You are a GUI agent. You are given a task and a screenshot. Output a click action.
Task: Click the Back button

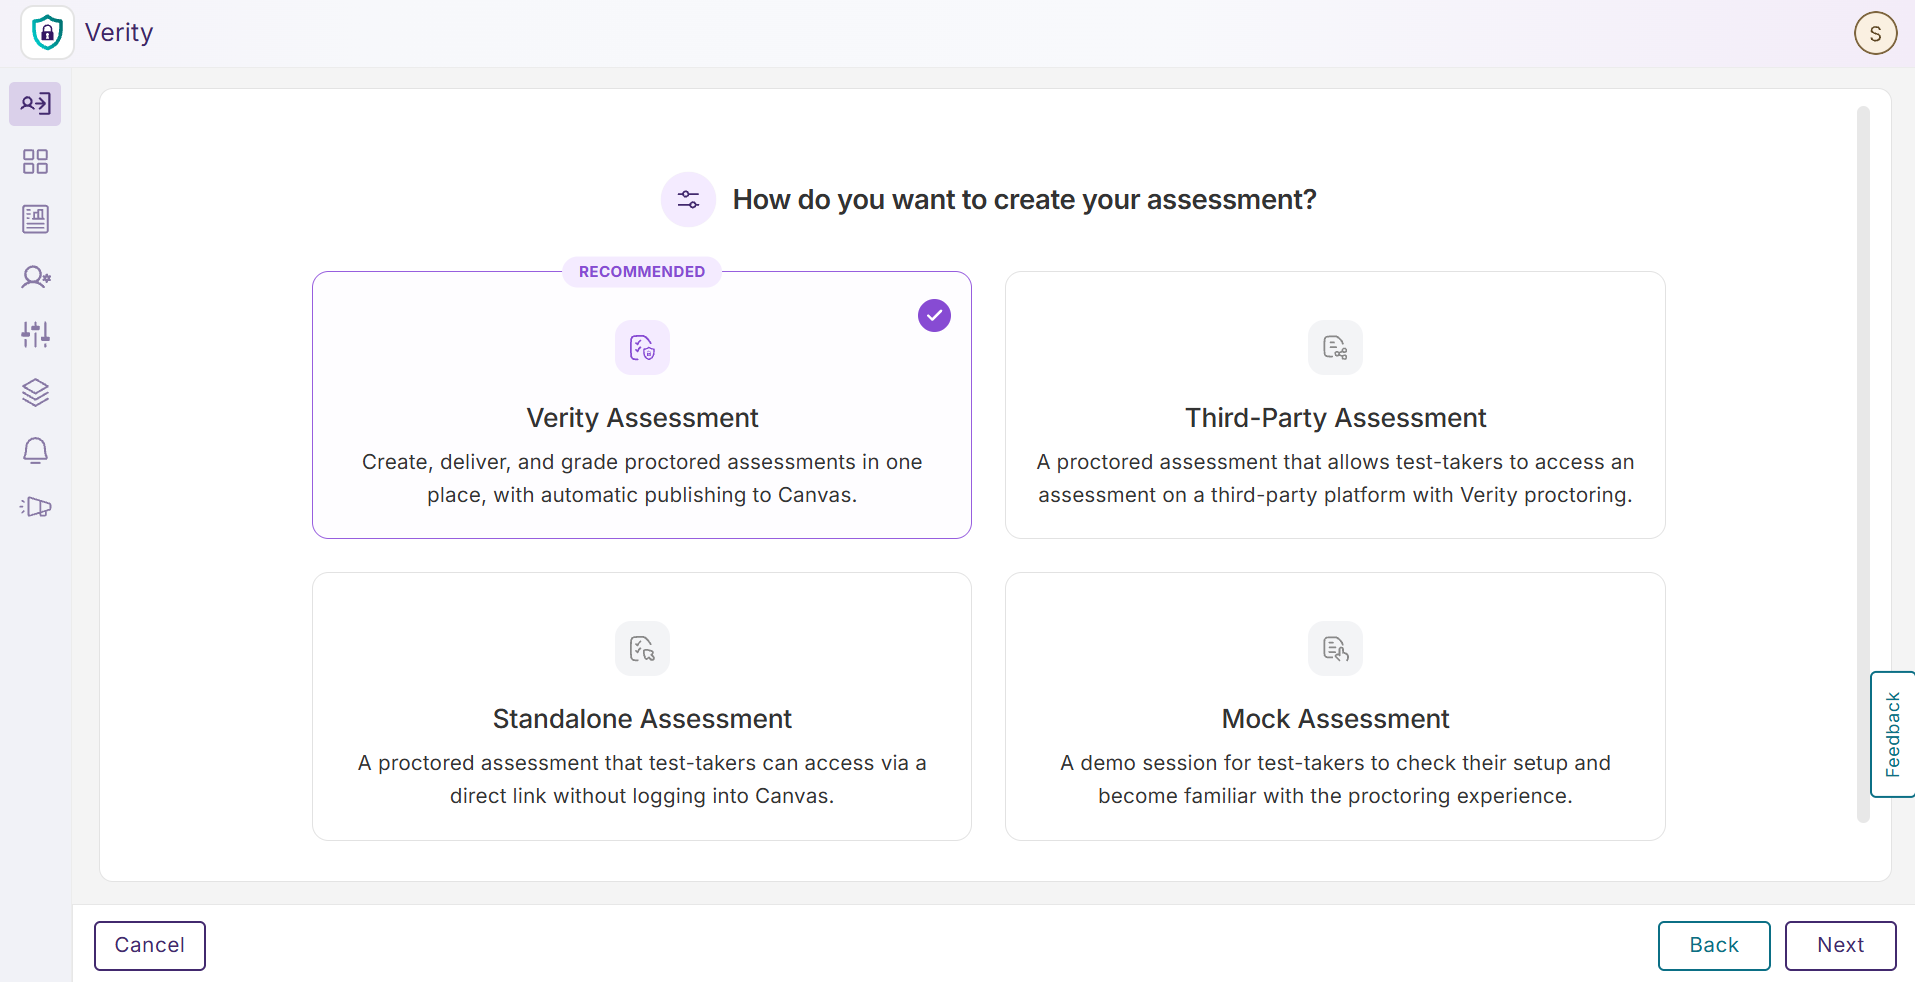pos(1714,945)
